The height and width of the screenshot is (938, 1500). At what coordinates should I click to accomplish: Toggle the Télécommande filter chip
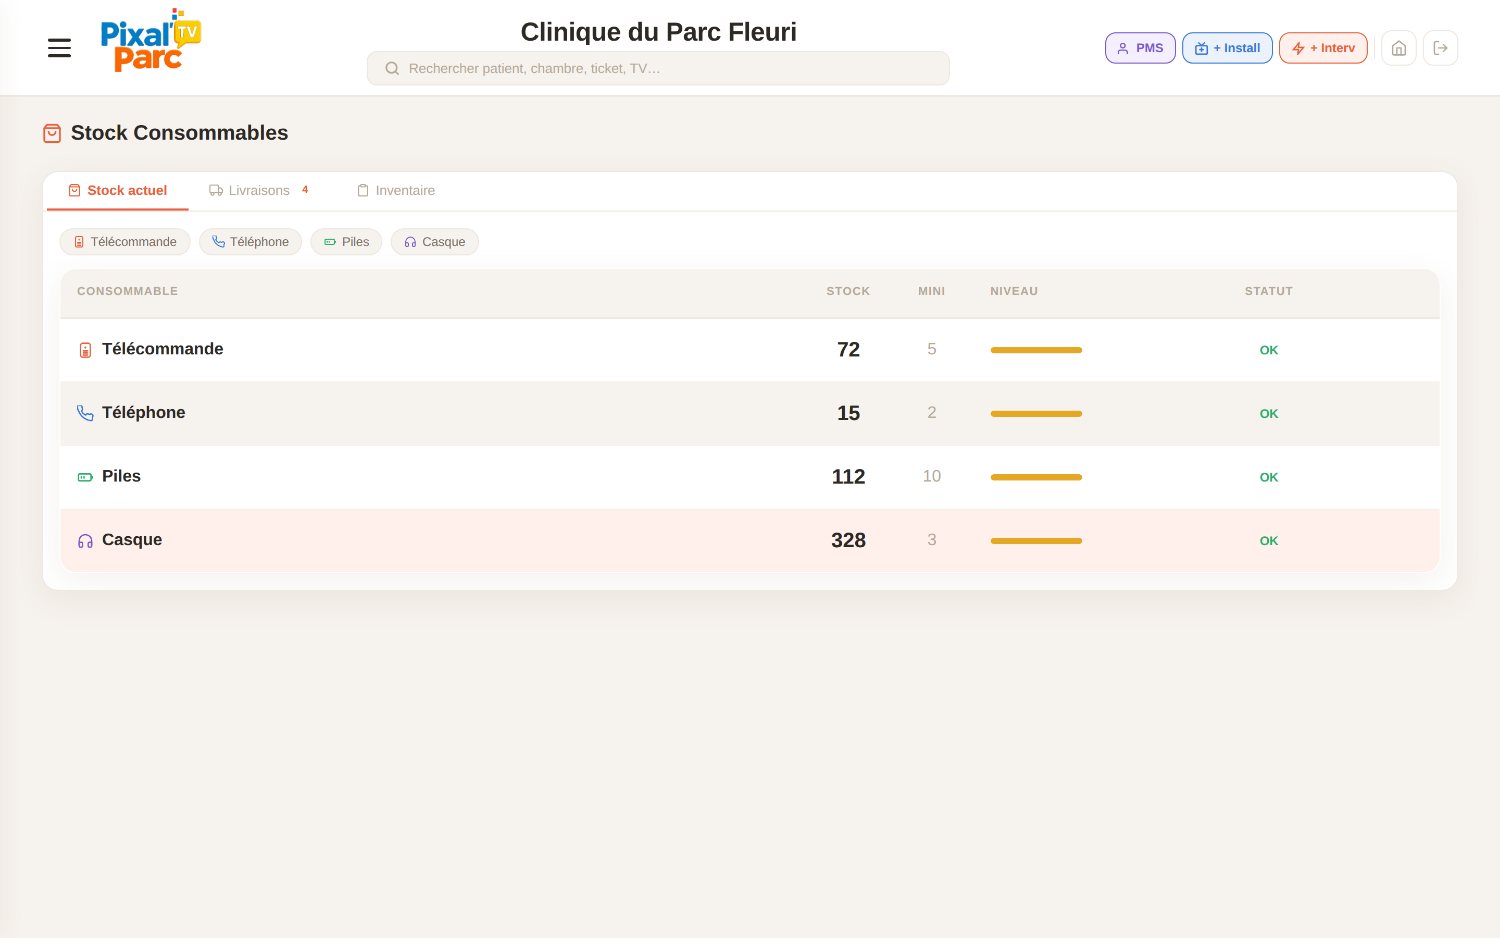click(x=125, y=242)
